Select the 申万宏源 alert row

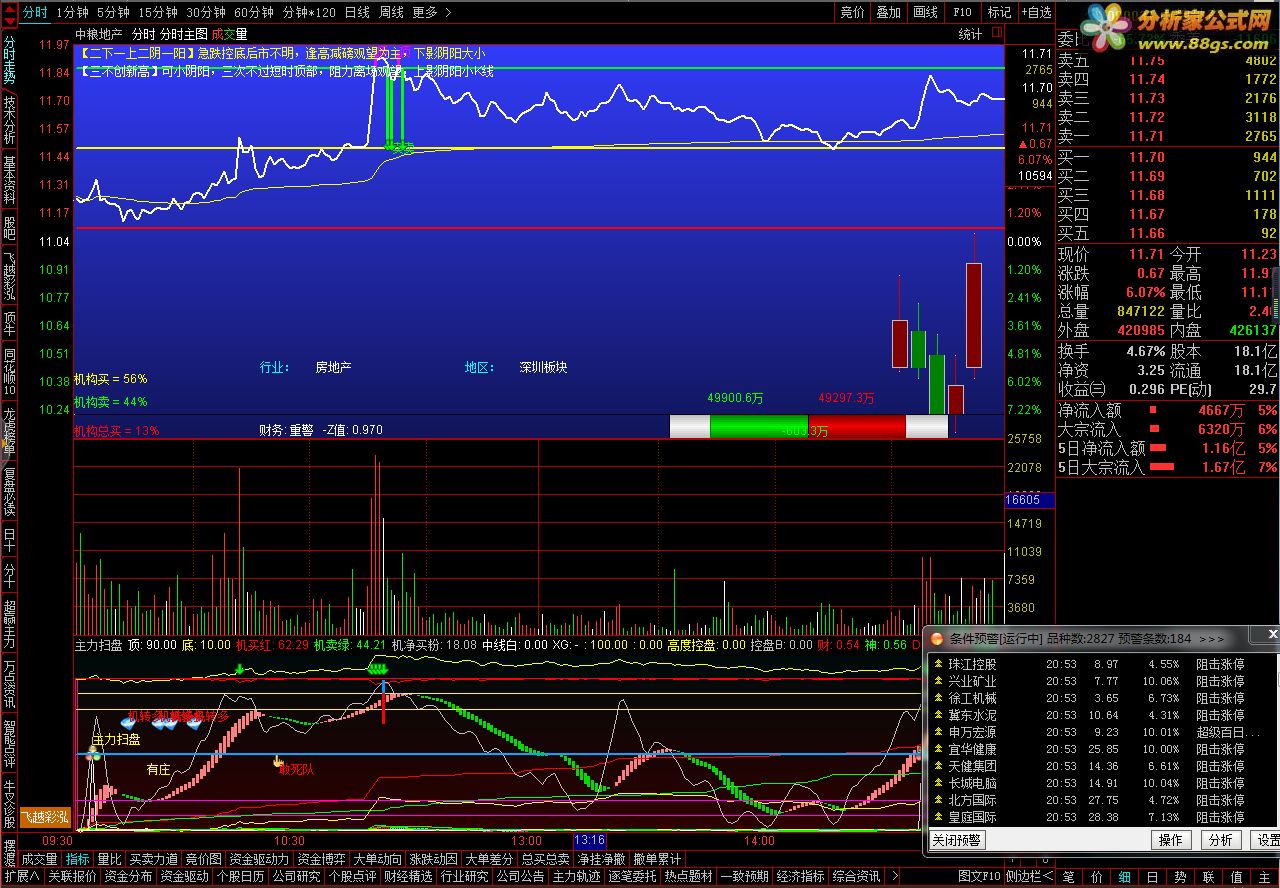[x=1102, y=732]
